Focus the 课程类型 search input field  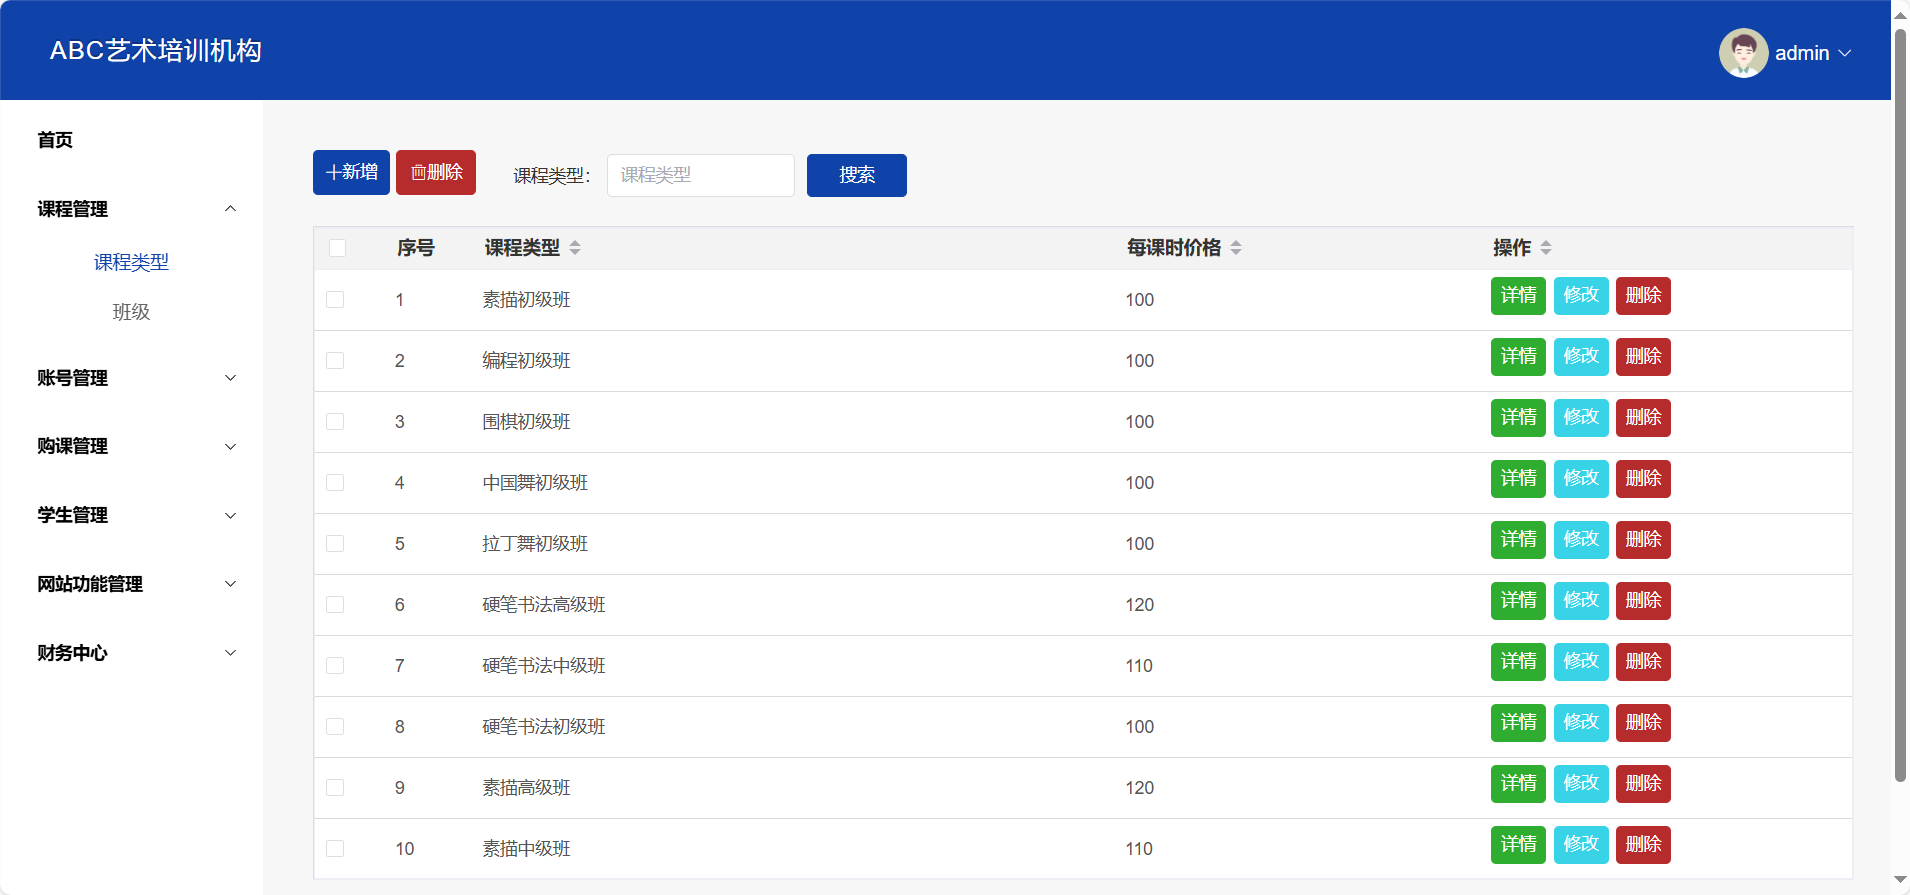[700, 175]
